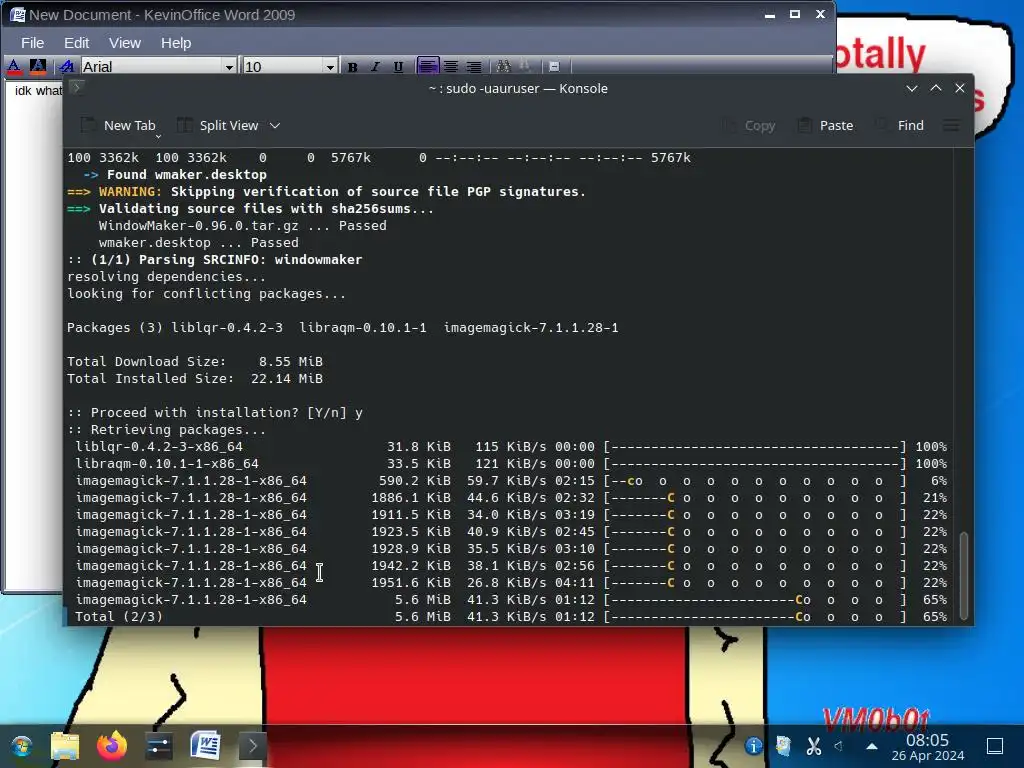This screenshot has width=1024, height=768.
Task: Click the Konsole keep-below down chevron
Action: coord(912,88)
